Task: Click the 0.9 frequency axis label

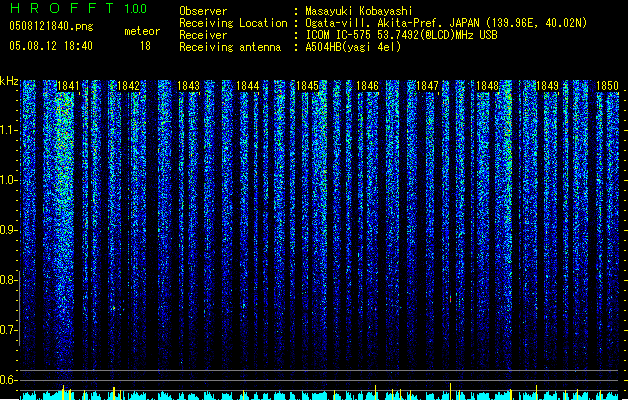Action: tap(8, 230)
